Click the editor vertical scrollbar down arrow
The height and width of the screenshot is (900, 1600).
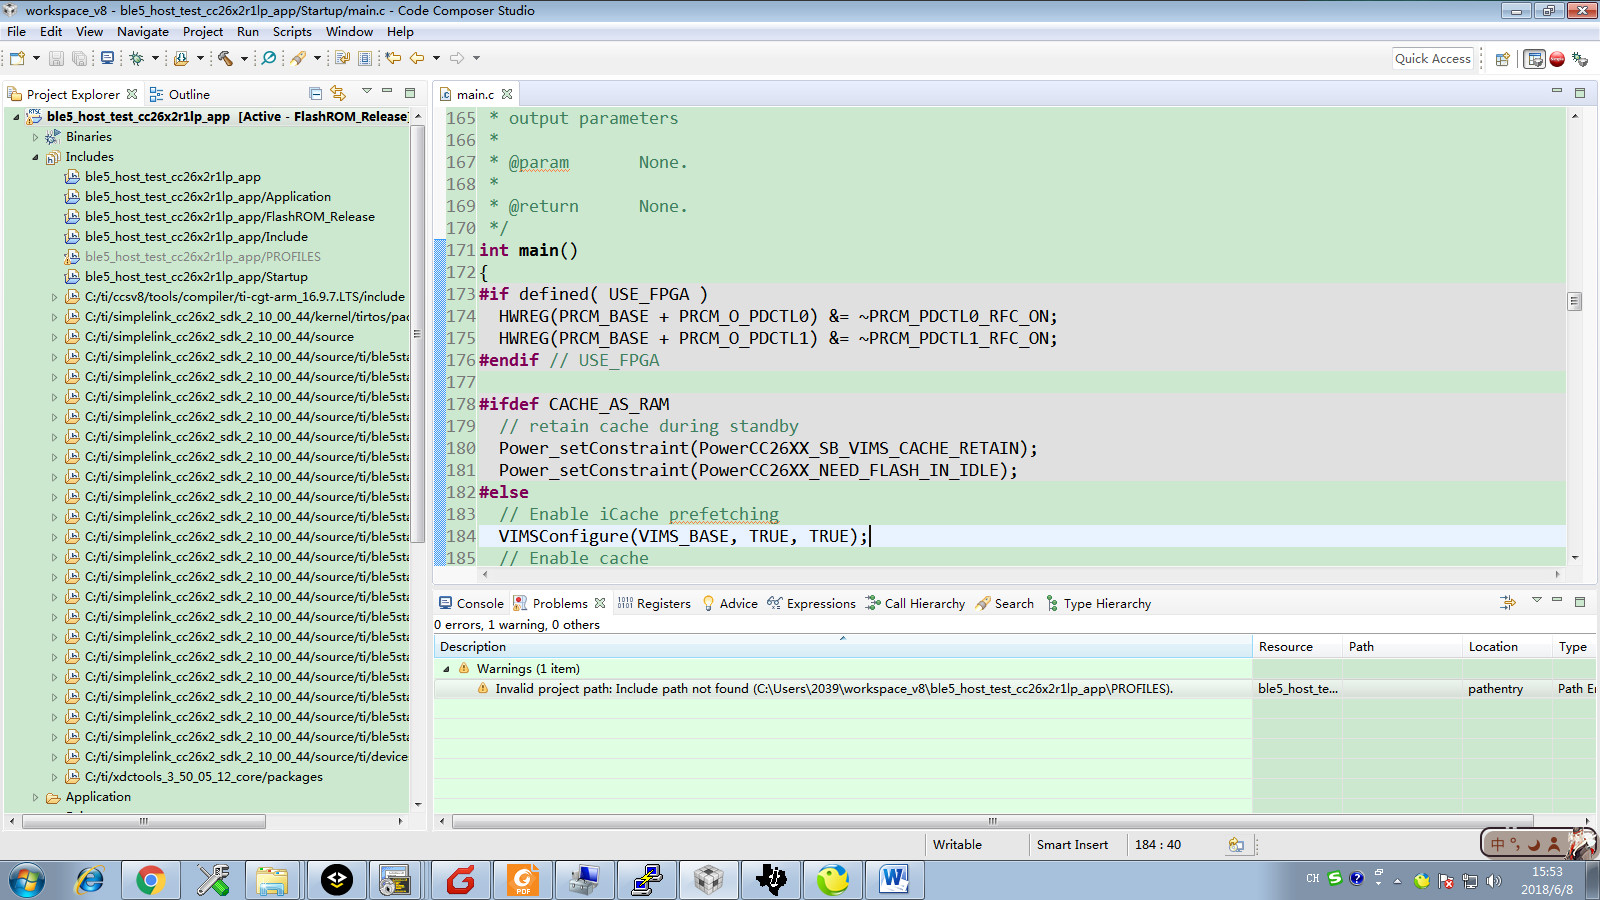pyautogui.click(x=1575, y=558)
